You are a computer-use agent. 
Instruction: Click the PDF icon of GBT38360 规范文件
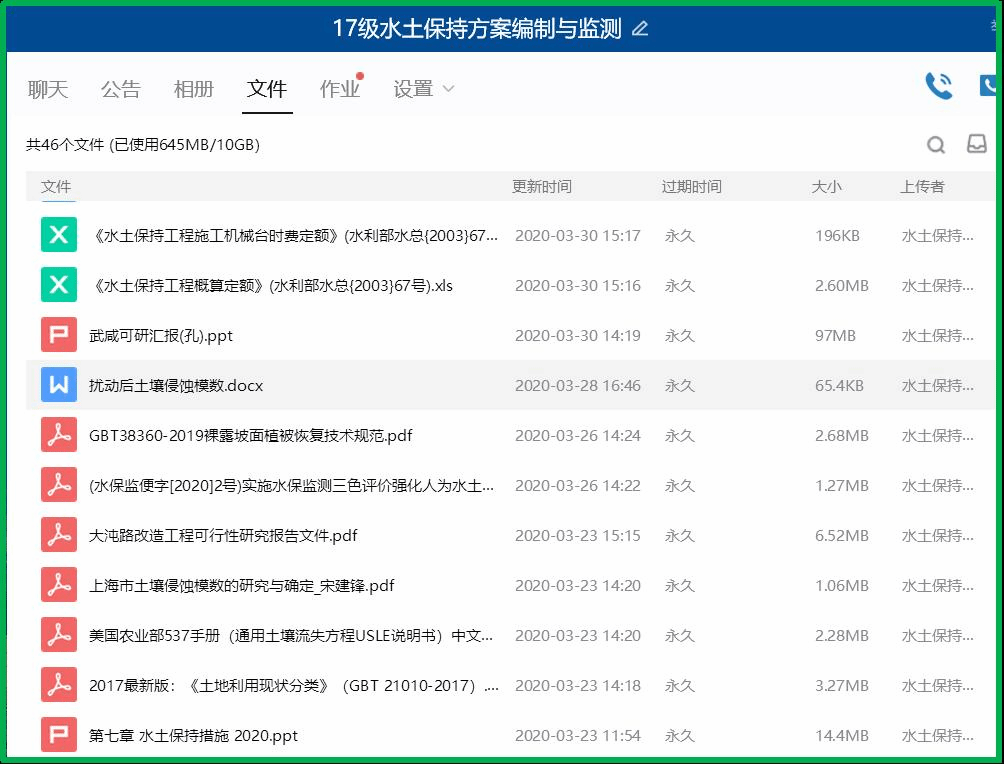59,434
